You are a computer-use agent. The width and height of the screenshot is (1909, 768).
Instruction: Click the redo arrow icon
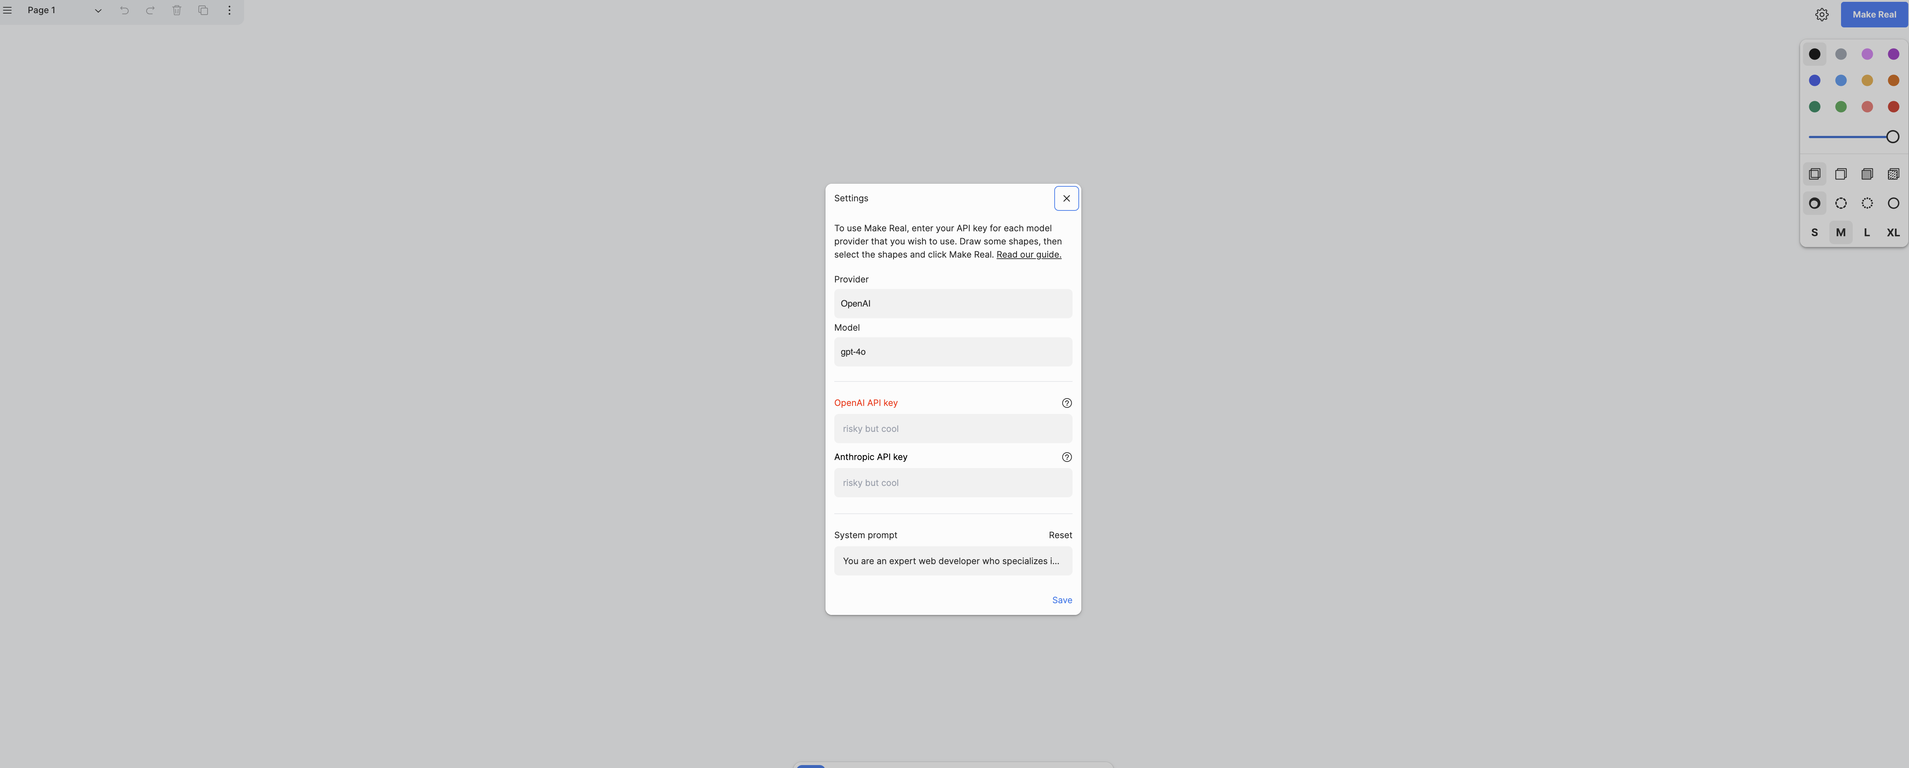150,10
